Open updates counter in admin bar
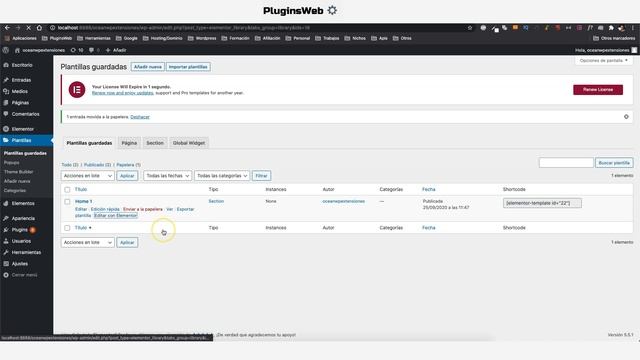The width and height of the screenshot is (640, 360). click(77, 50)
